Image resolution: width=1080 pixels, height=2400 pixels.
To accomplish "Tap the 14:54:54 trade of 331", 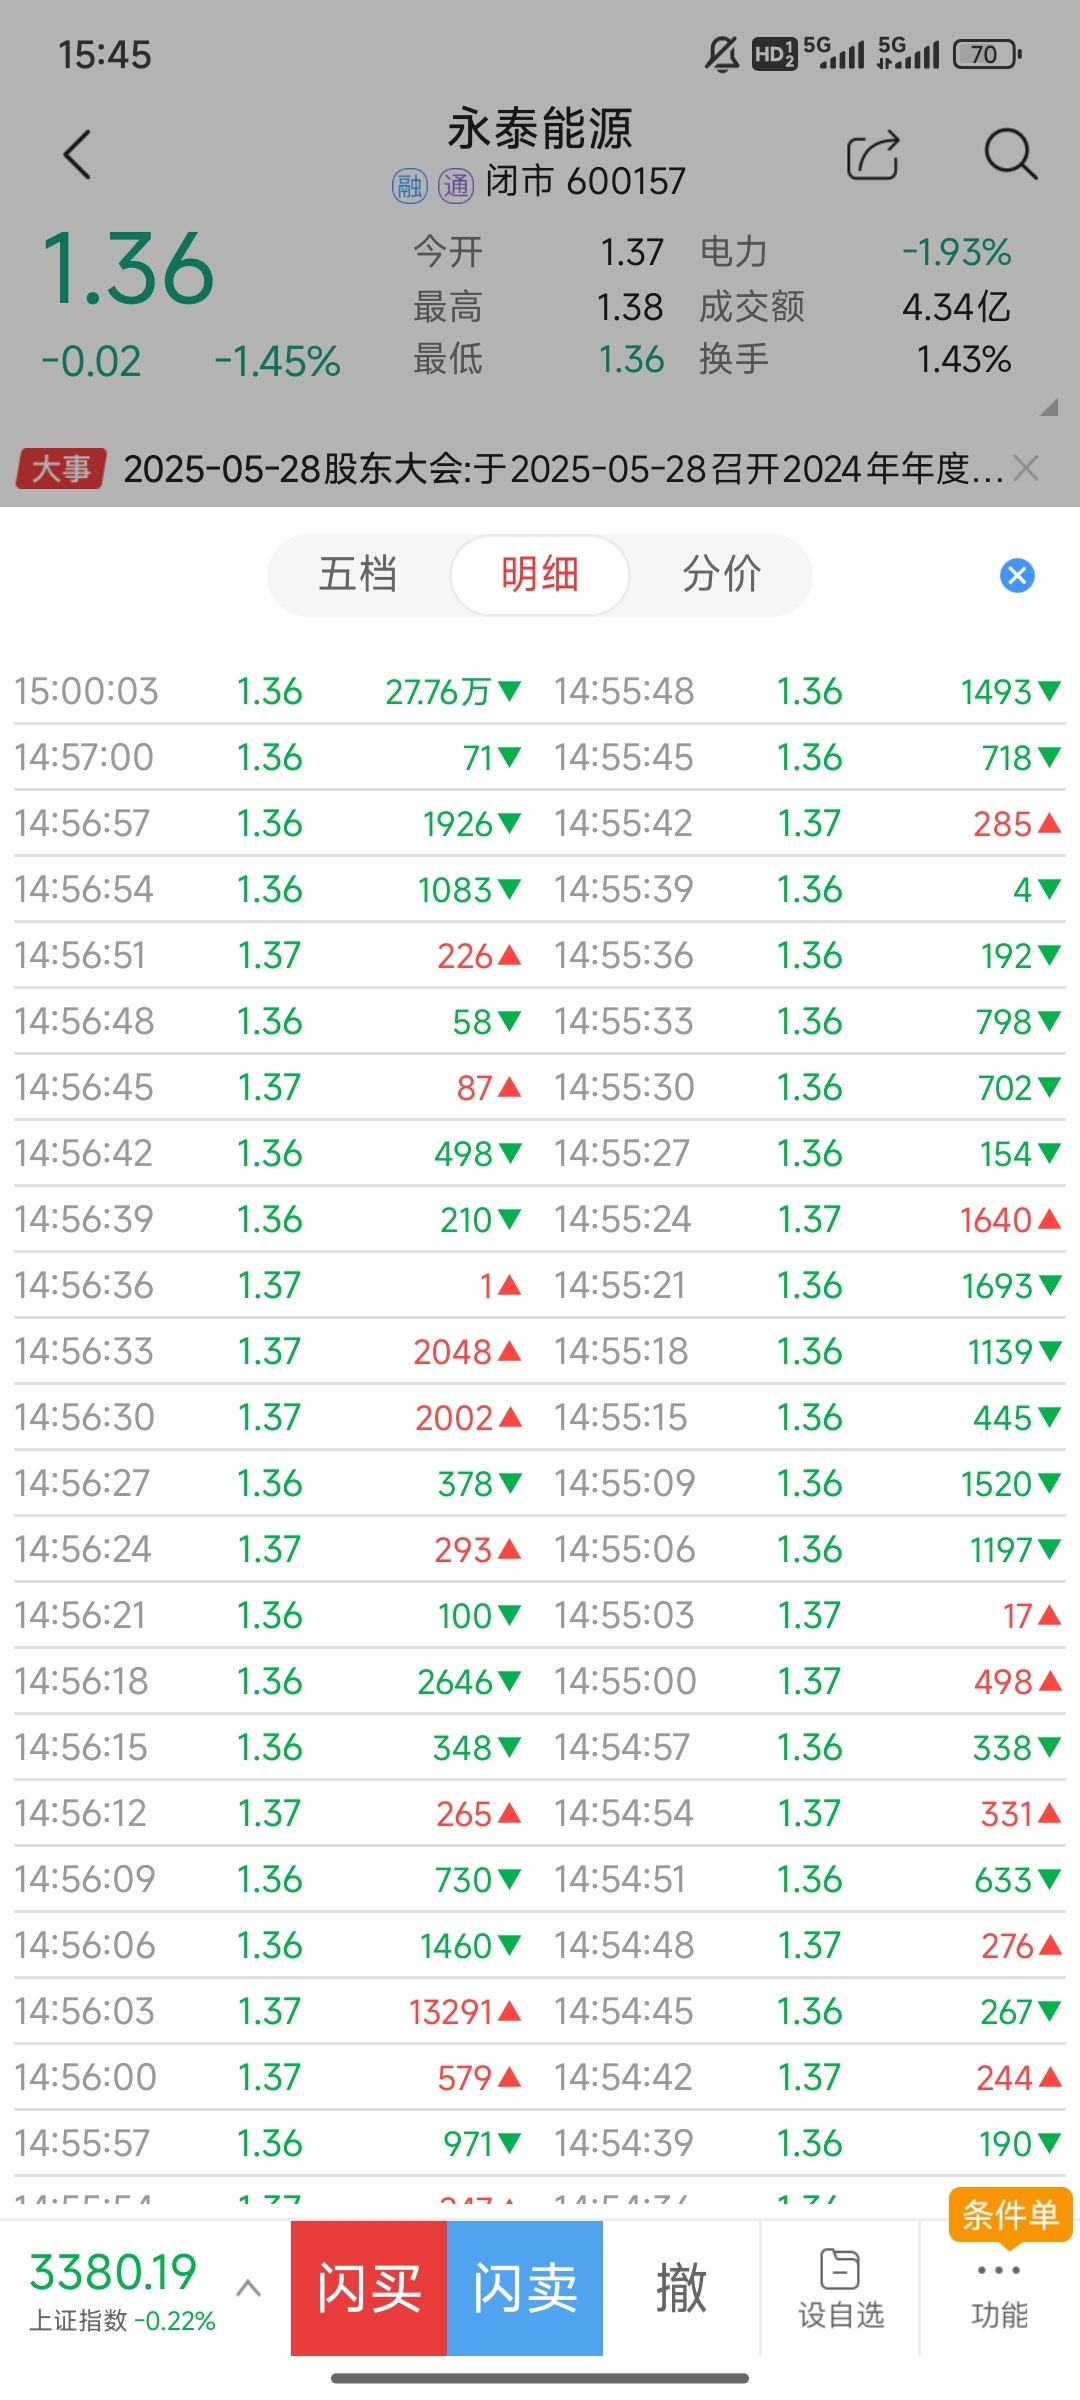I will pyautogui.click(x=808, y=1813).
